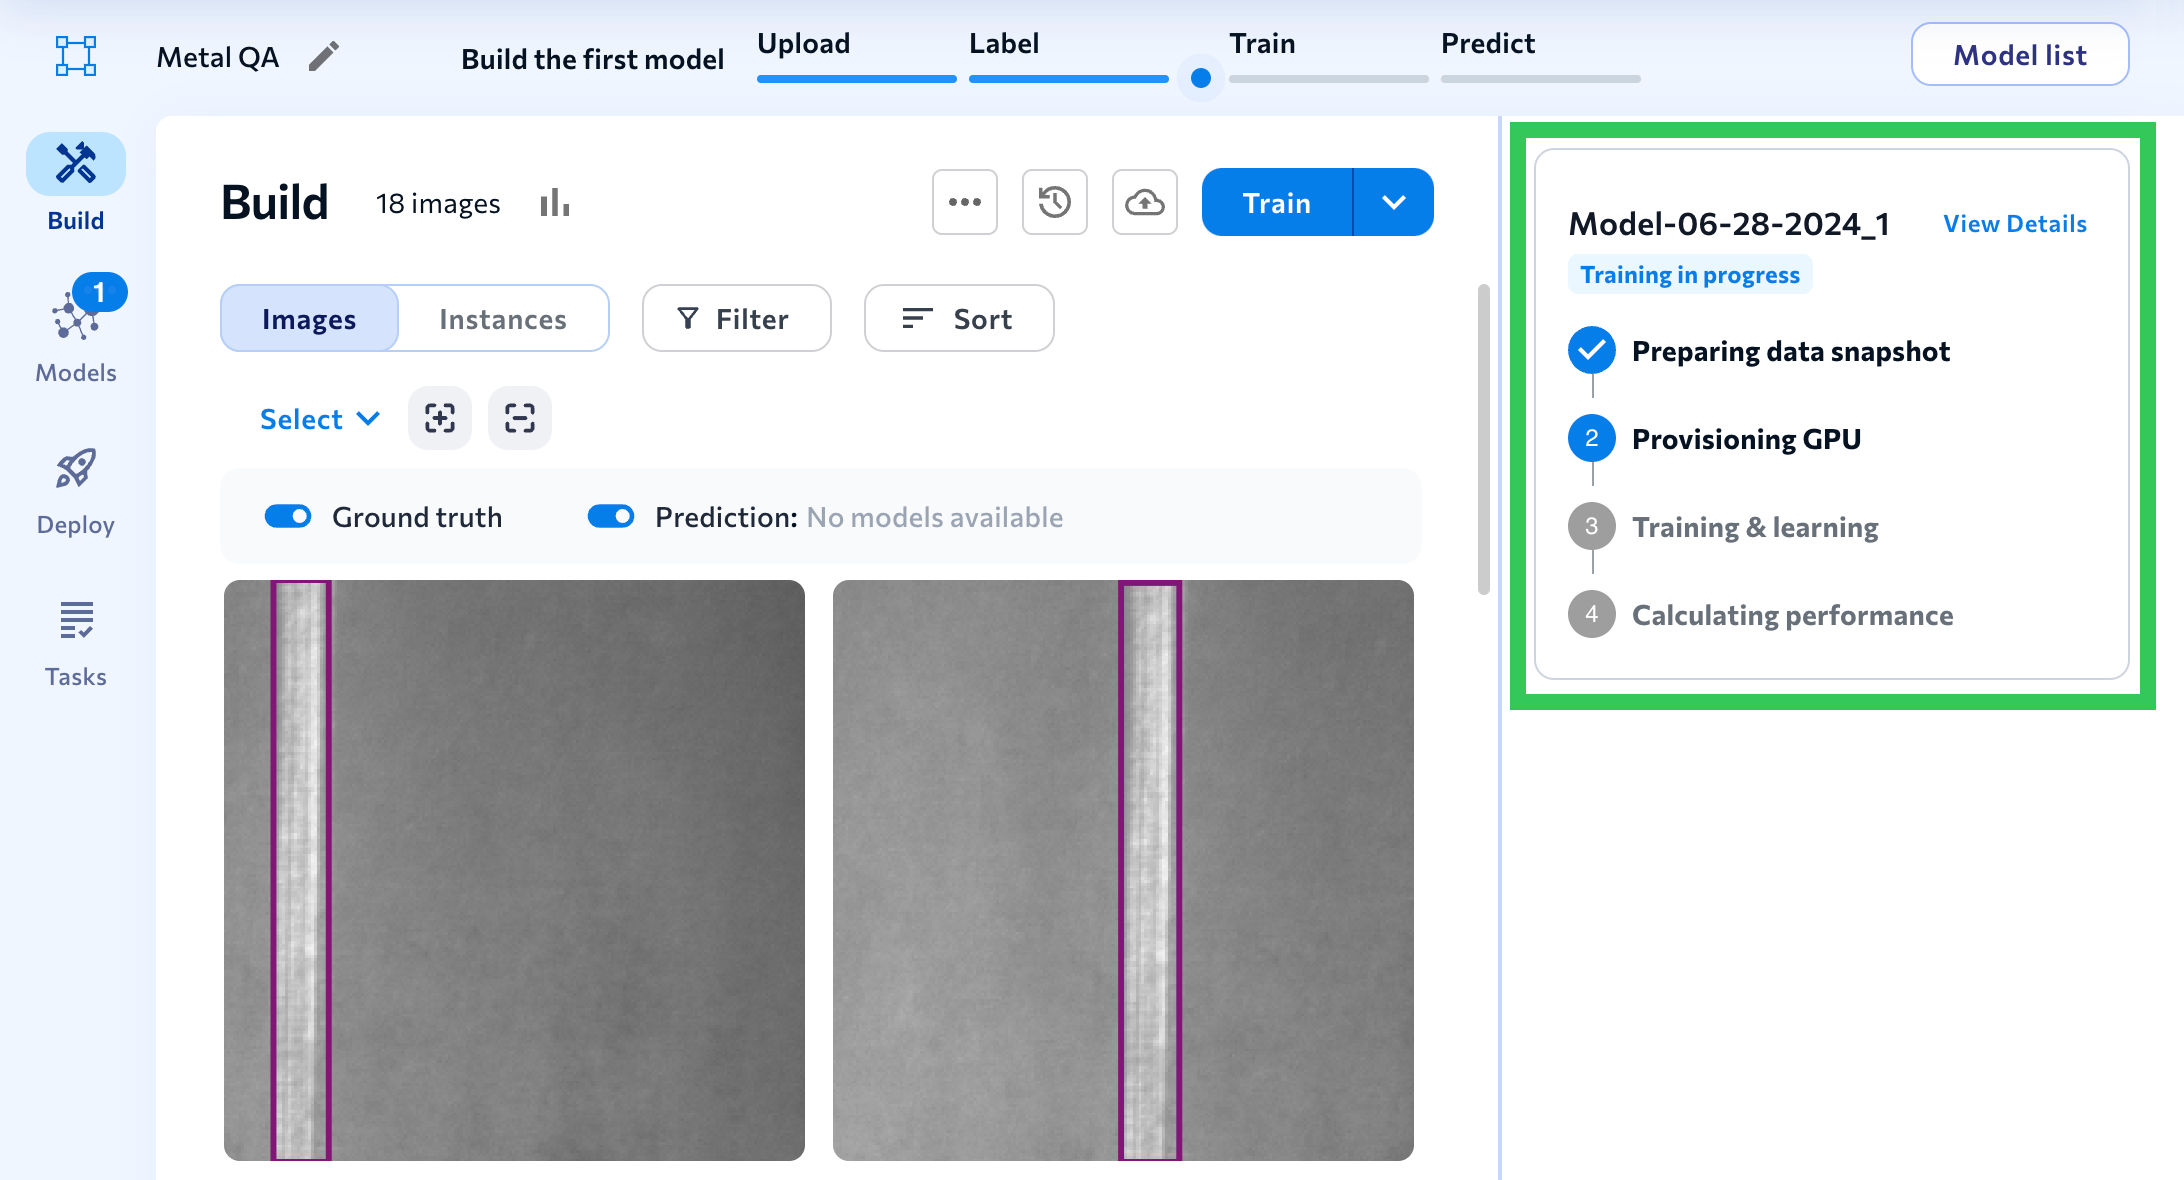The width and height of the screenshot is (2184, 1180).
Task: Expand the Train button dropdown arrow
Action: click(1393, 202)
